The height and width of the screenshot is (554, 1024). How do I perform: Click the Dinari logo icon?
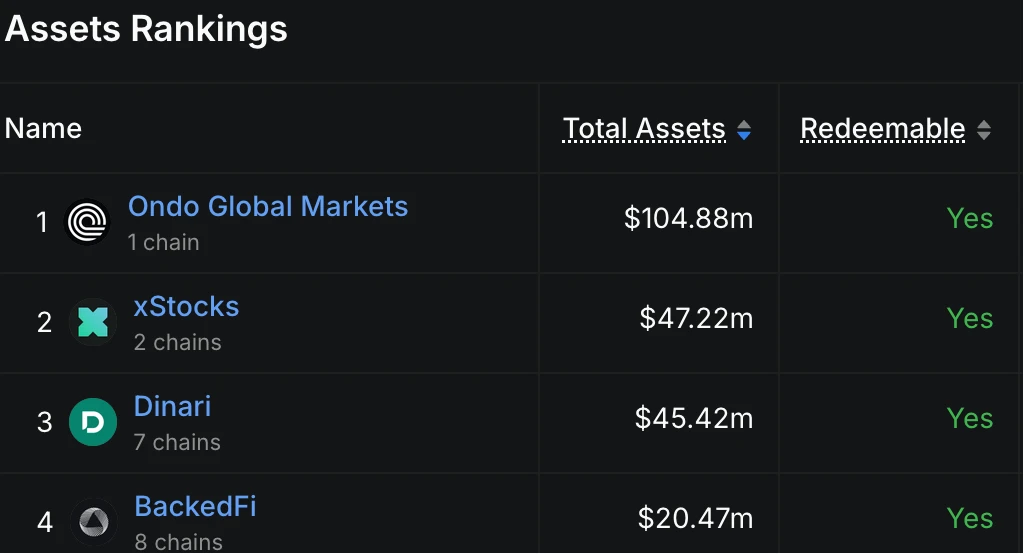(93, 422)
